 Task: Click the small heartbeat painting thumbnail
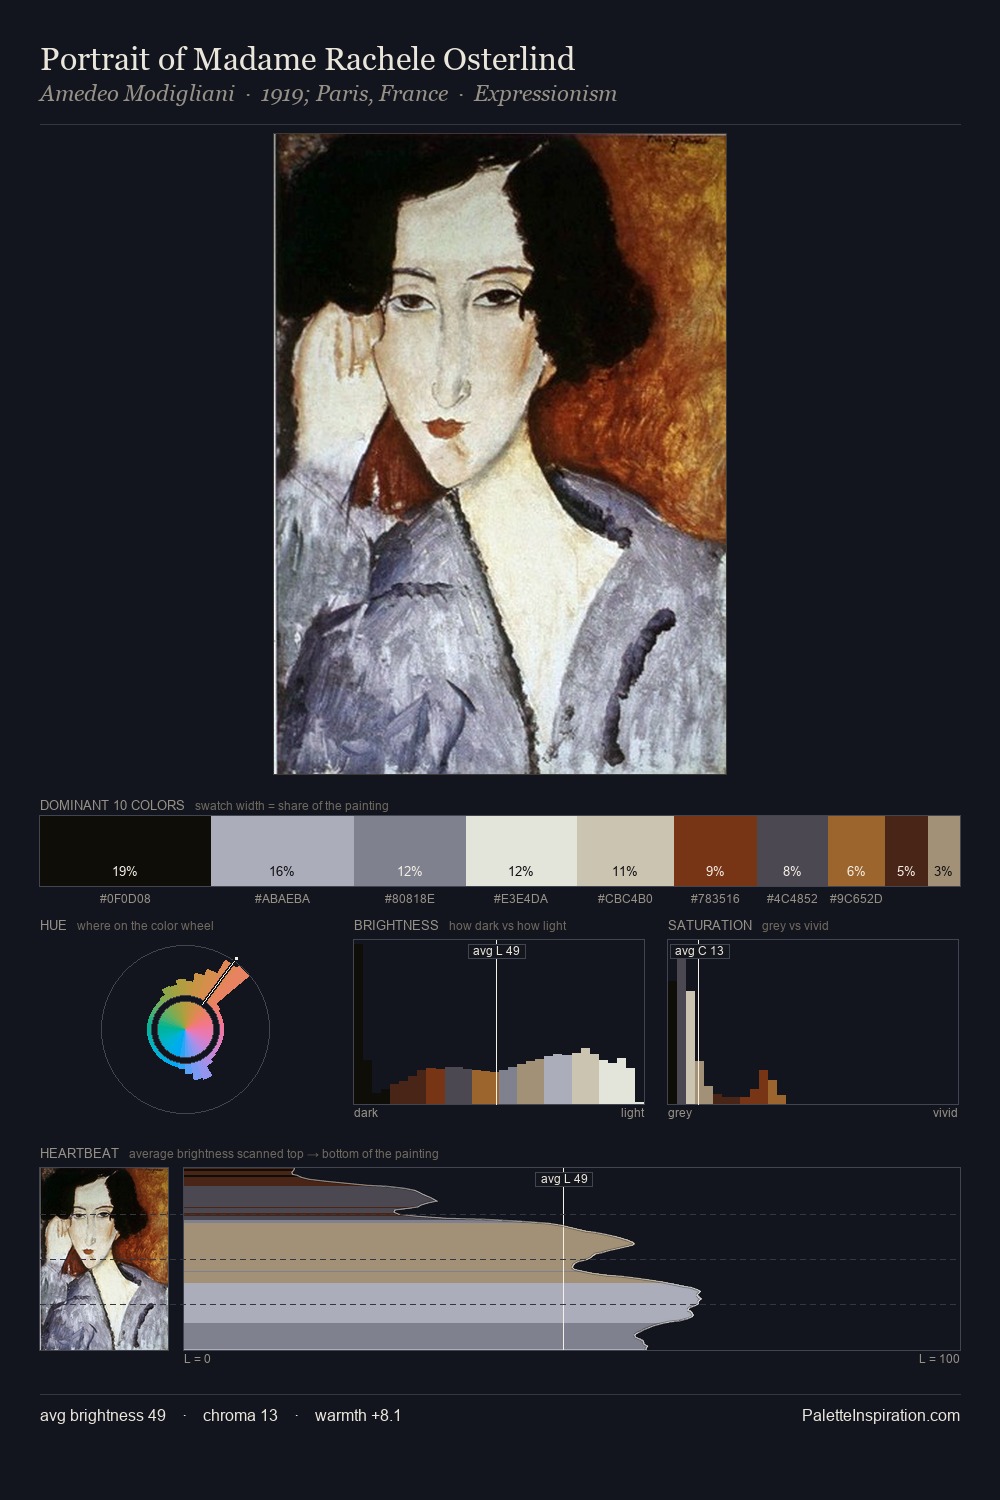(104, 1259)
